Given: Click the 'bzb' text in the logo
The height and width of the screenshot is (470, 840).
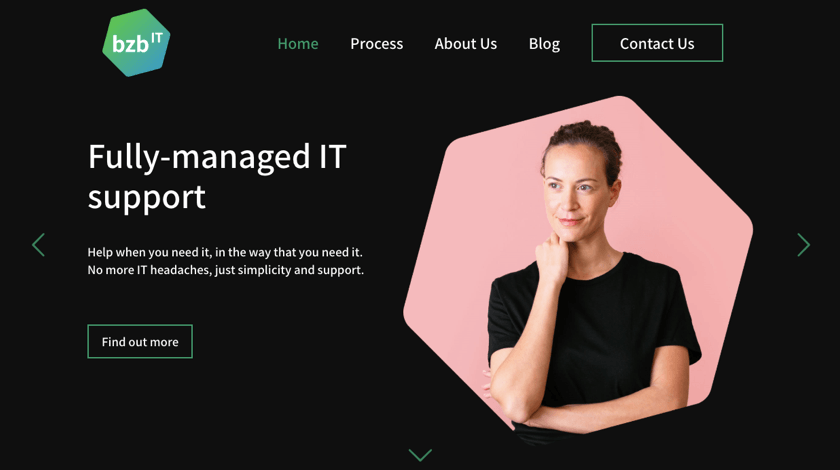Looking at the screenshot, I should click(x=130, y=44).
